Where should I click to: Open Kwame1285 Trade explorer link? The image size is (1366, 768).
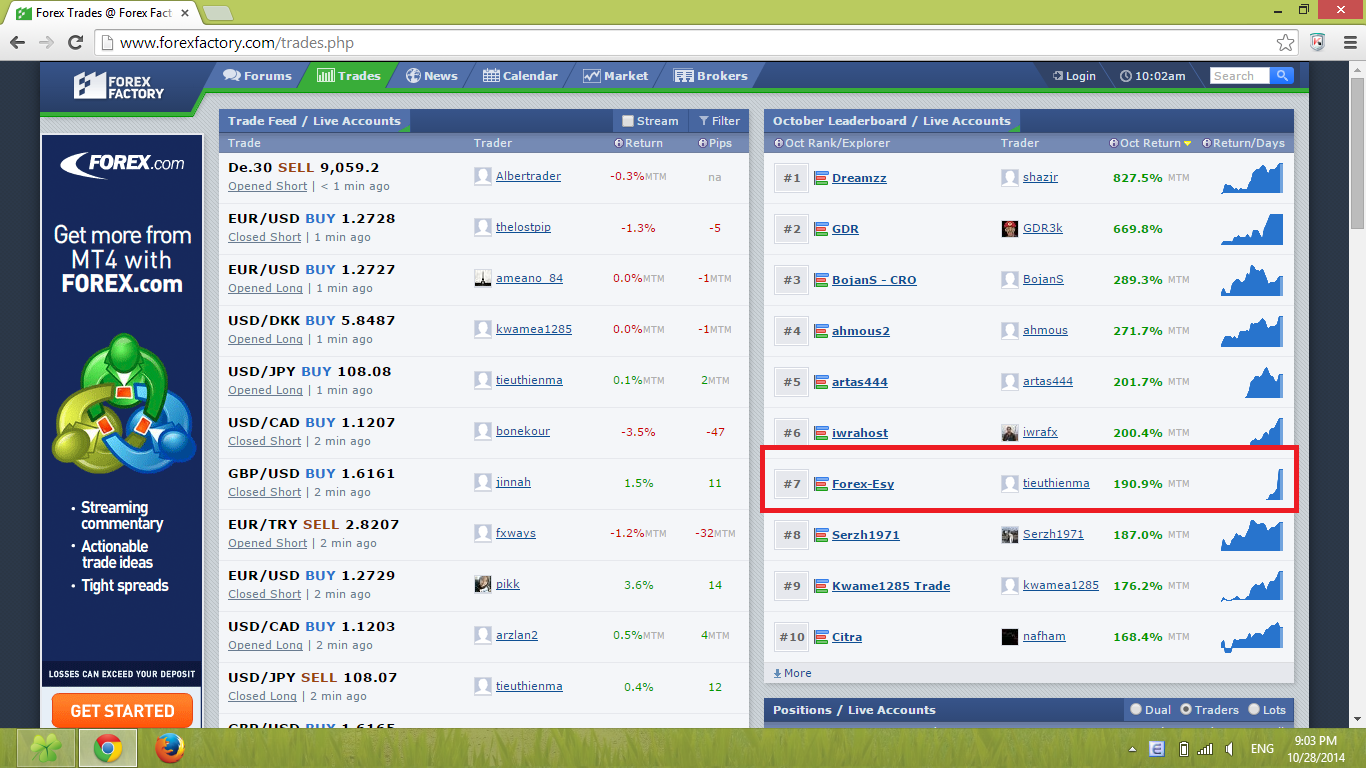(891, 586)
